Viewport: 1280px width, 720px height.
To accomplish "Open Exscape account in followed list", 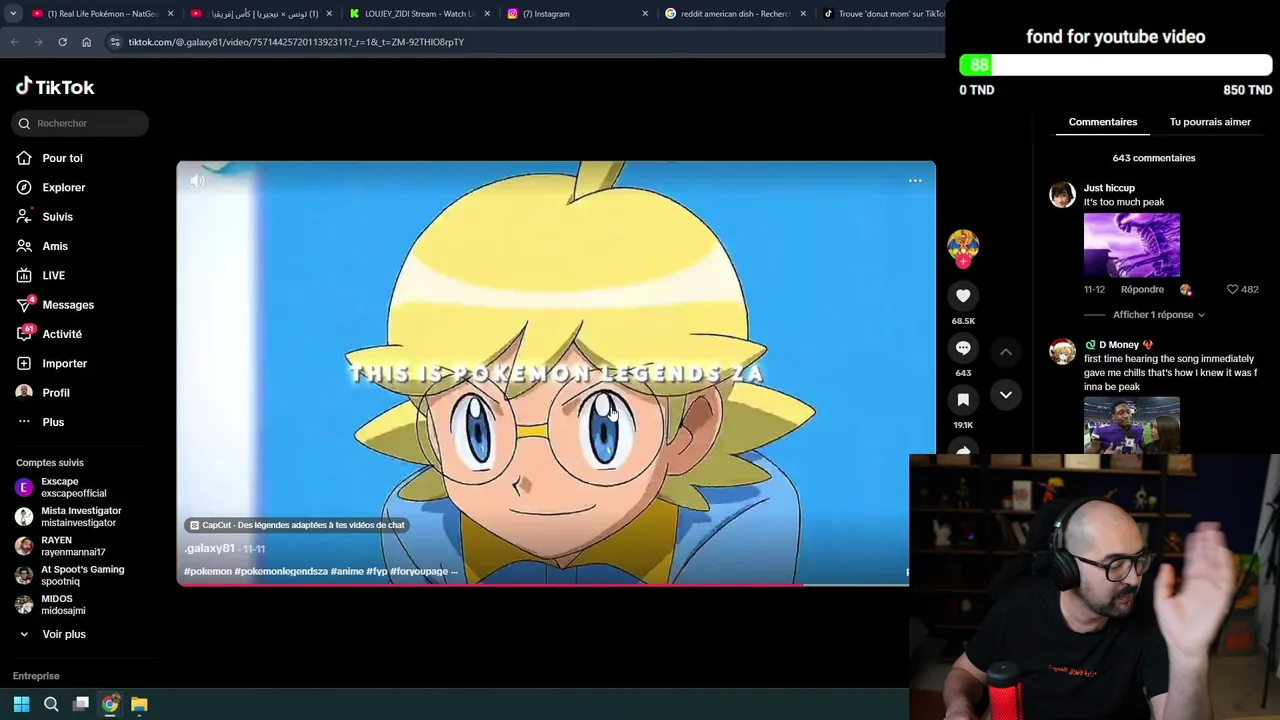I will pos(72,487).
